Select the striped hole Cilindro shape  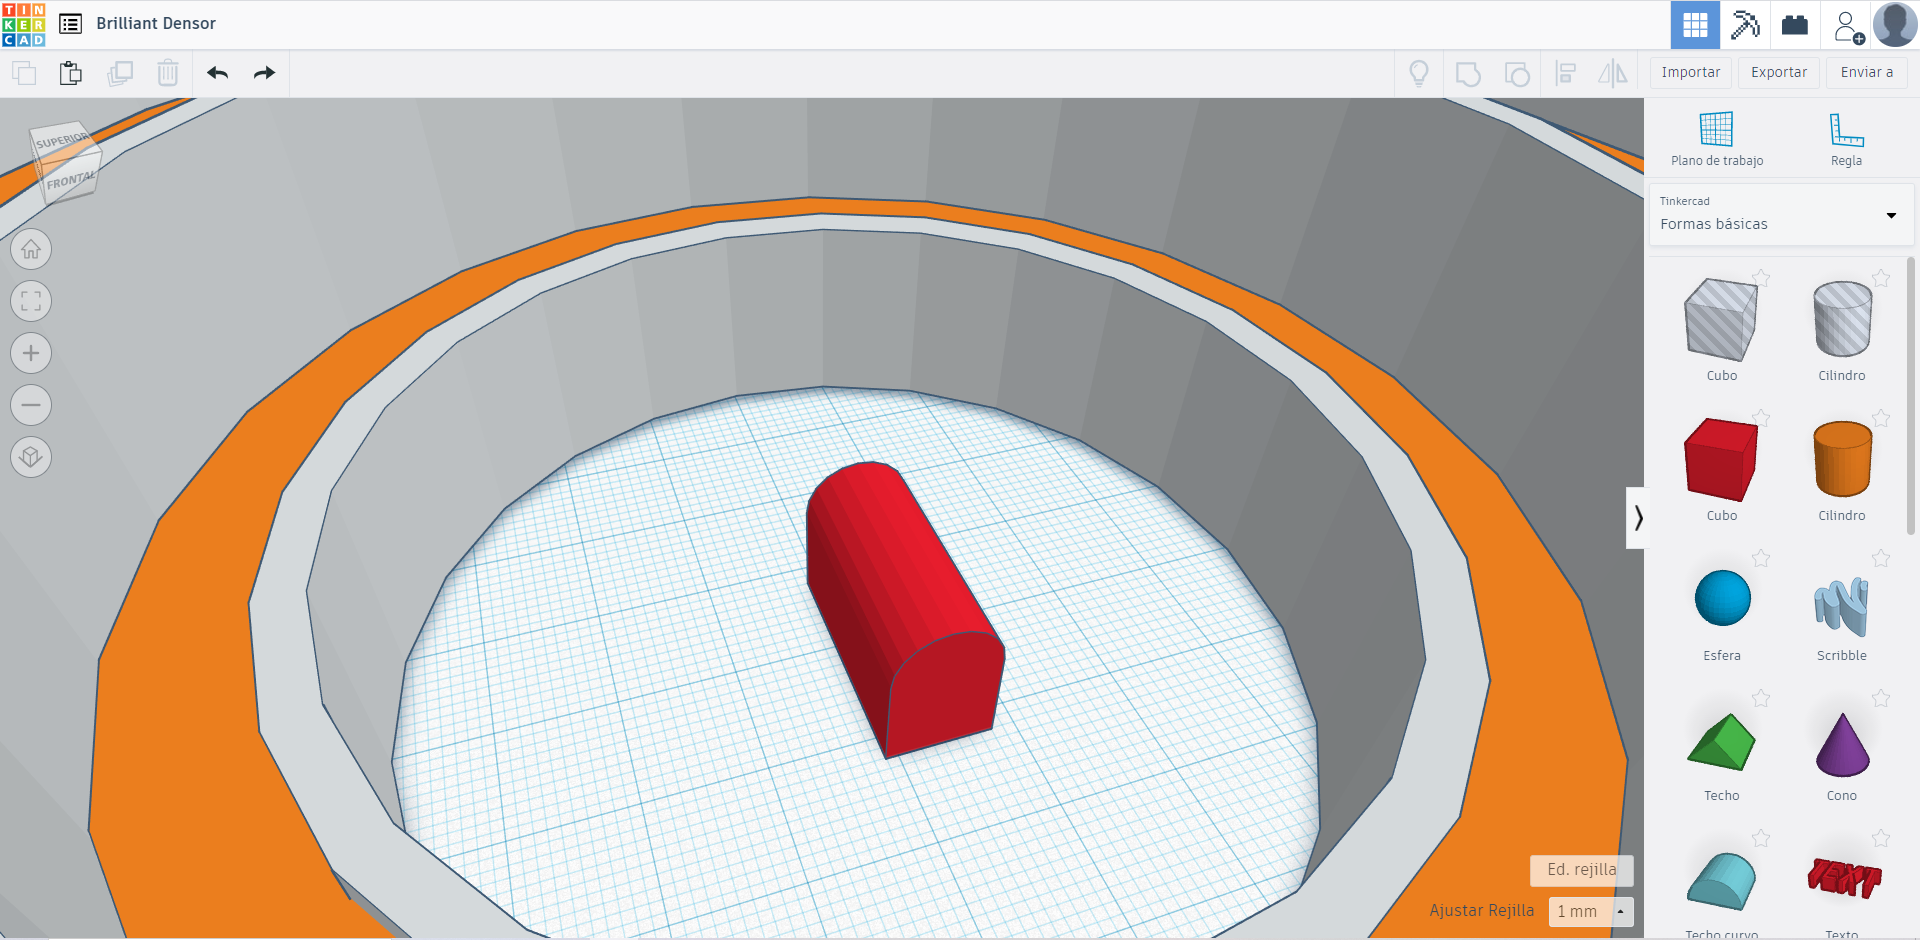tap(1842, 320)
